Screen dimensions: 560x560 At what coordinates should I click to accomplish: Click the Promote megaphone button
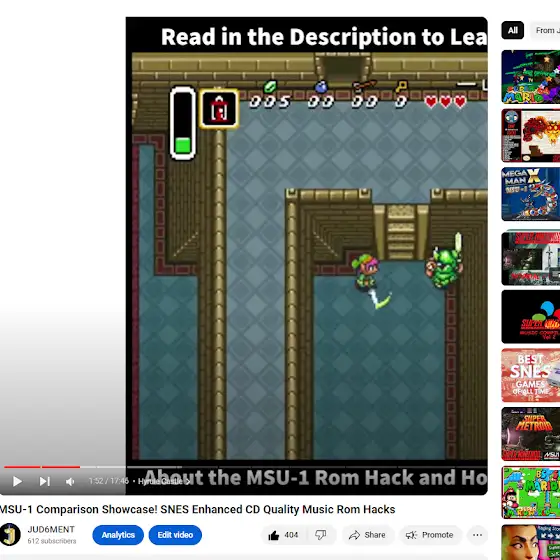click(430, 535)
